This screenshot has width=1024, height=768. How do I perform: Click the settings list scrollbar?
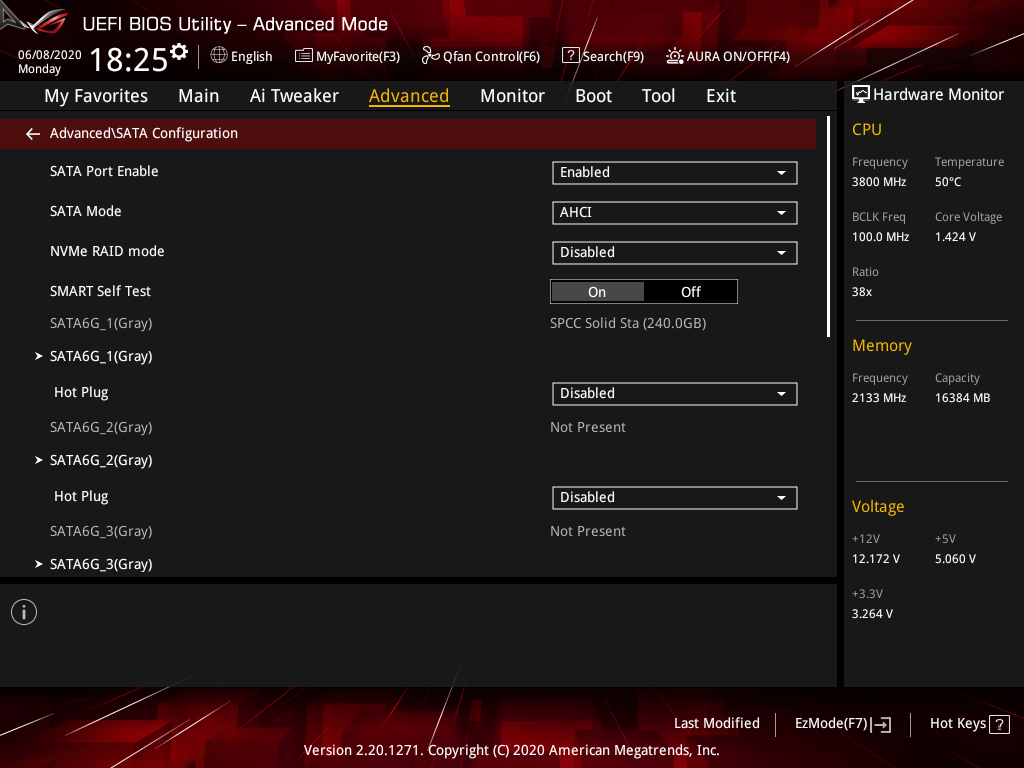click(828, 227)
